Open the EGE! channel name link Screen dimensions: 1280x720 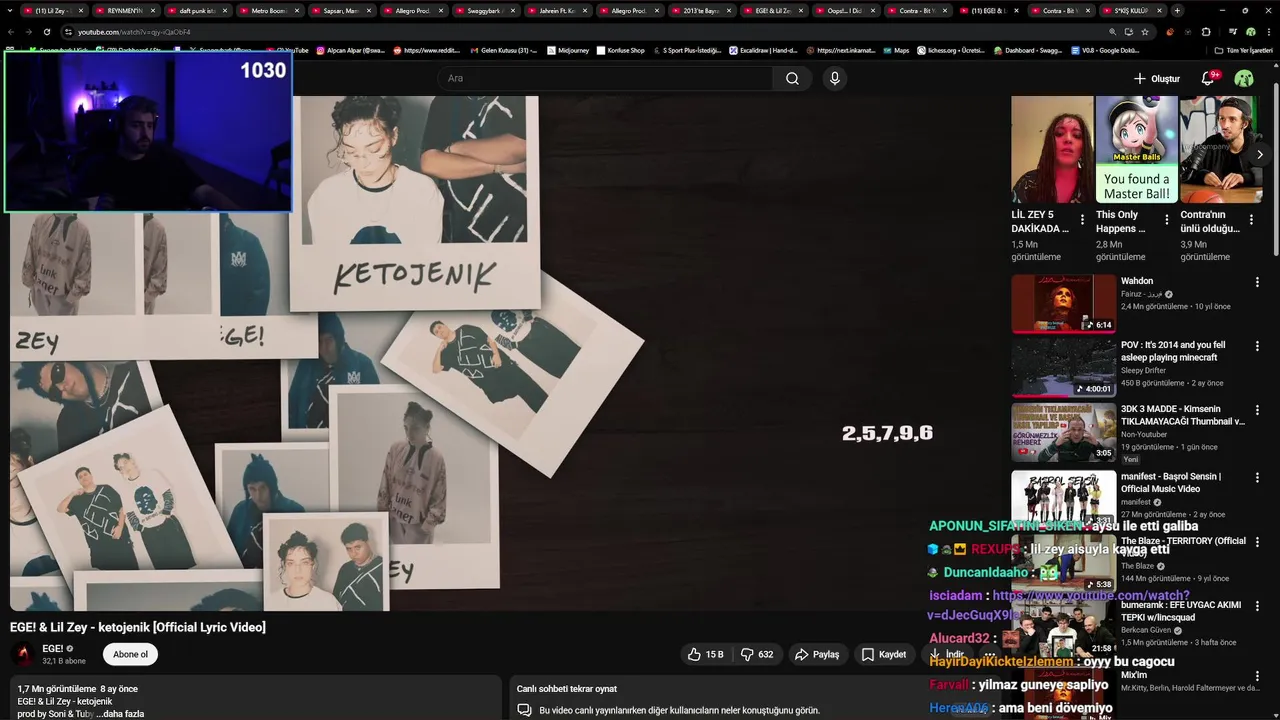click(53, 648)
